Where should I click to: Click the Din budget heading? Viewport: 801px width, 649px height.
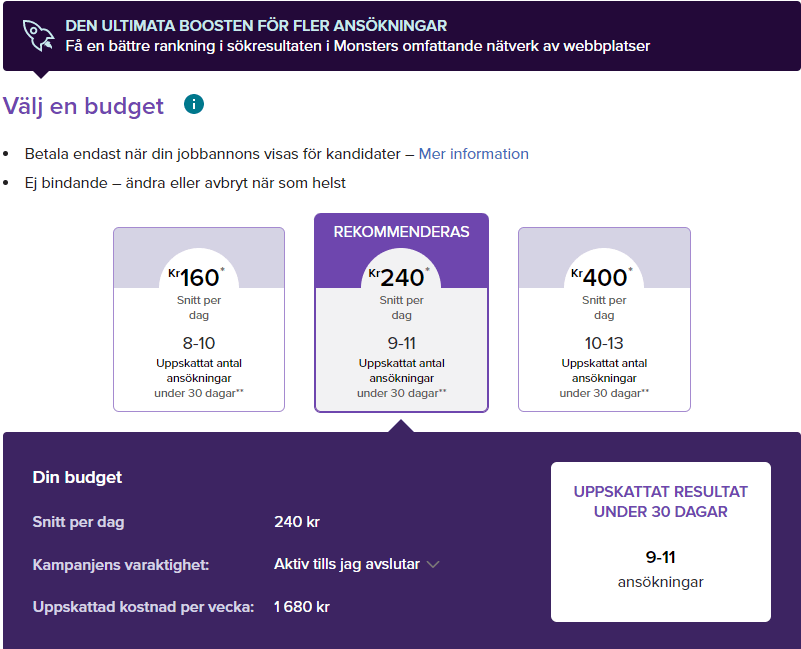pyautogui.click(x=77, y=477)
